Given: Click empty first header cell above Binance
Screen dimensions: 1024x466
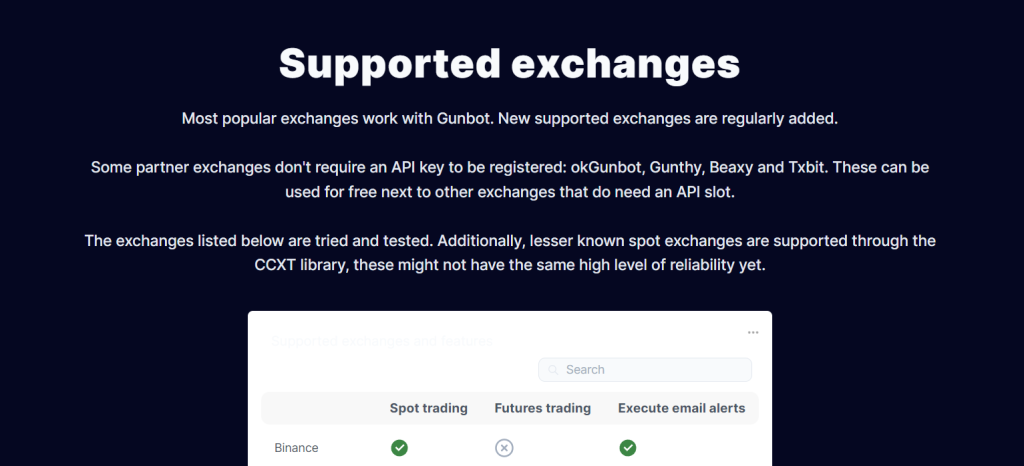Looking at the screenshot, I should point(320,409).
